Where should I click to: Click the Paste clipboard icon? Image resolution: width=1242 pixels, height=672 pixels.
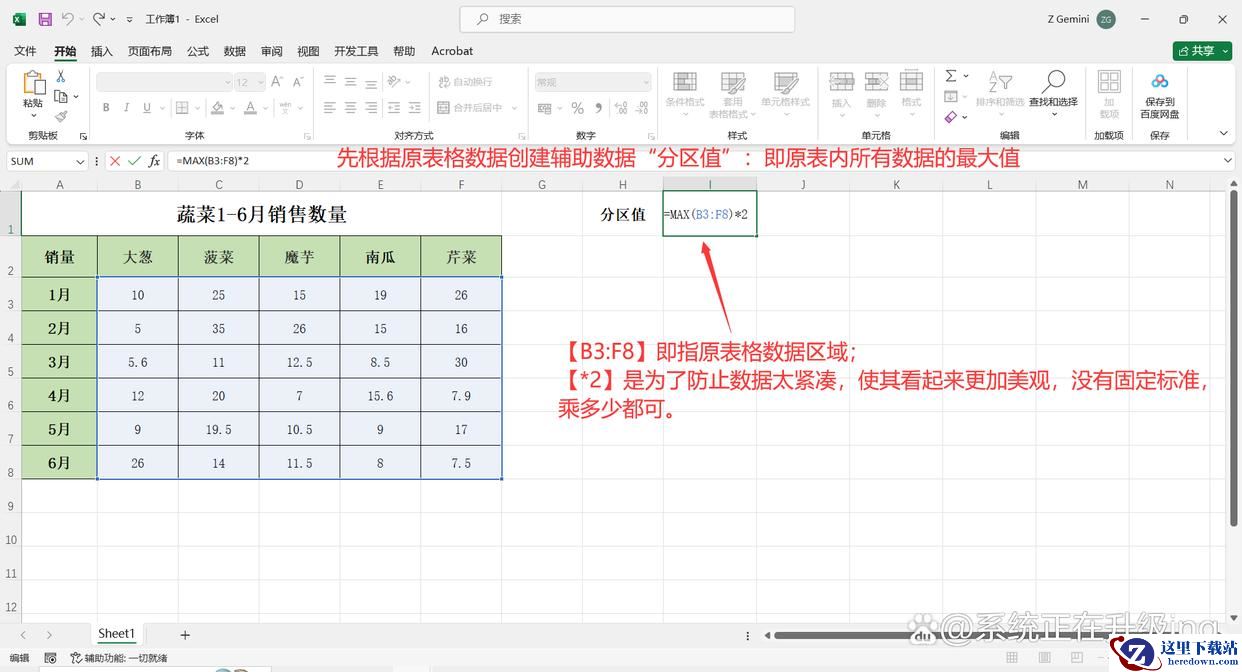33,84
